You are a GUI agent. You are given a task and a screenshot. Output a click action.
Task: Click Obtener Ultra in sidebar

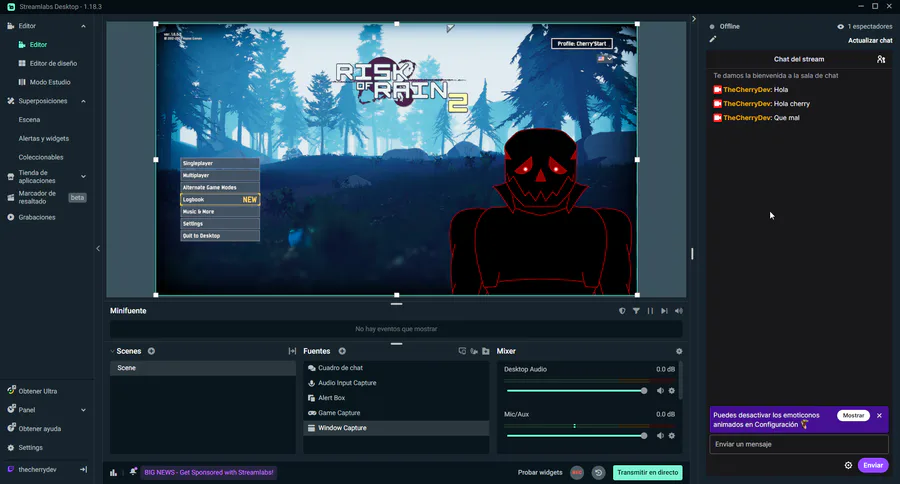click(x=37, y=391)
